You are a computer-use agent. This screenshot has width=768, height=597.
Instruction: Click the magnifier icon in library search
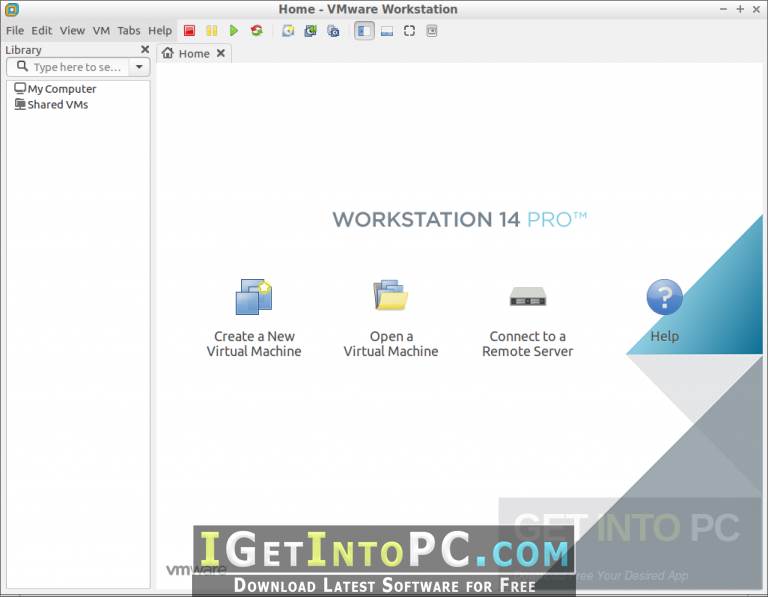[x=22, y=66]
